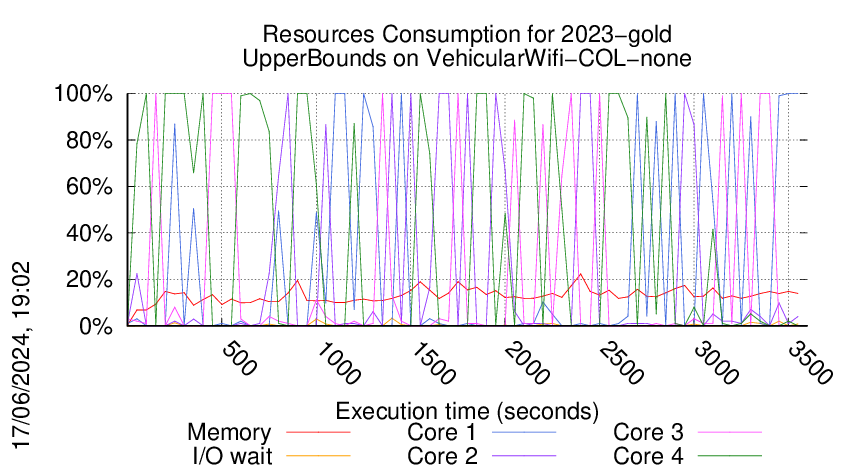850x475 pixels.
Task: Click the 'Core 2' legend label
Action: click(x=442, y=456)
